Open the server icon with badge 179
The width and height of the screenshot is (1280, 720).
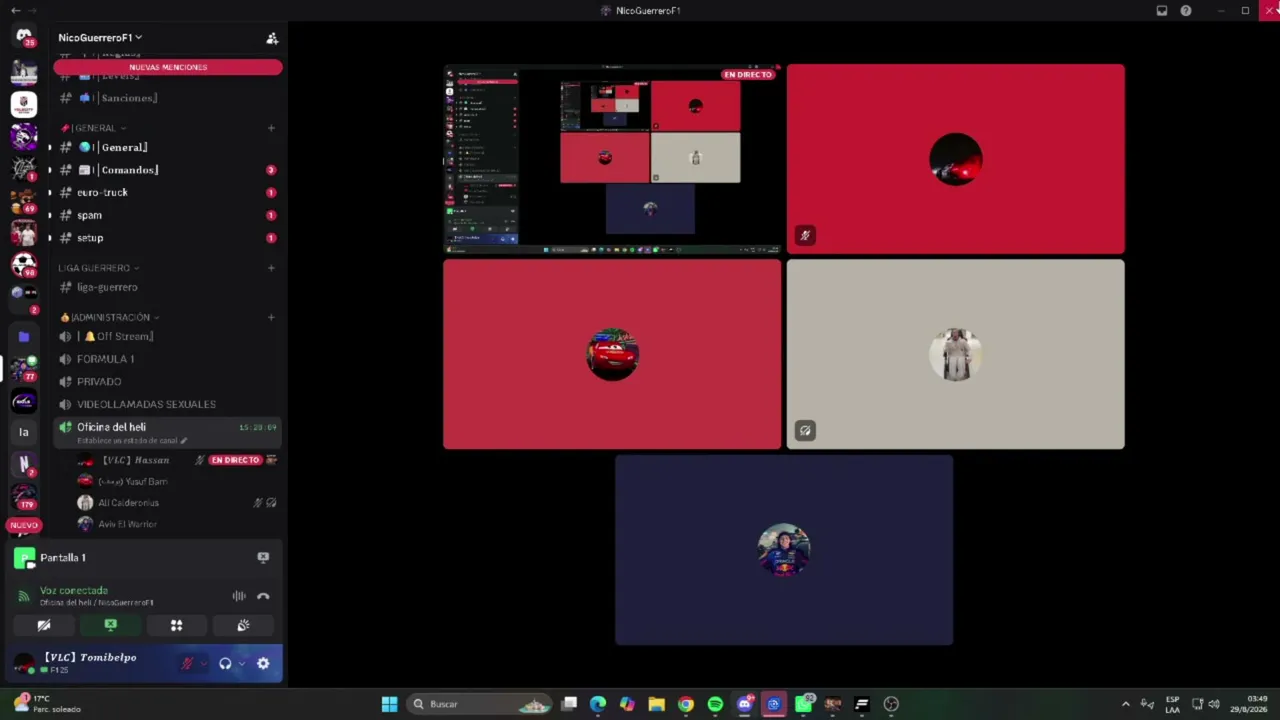pos(24,496)
